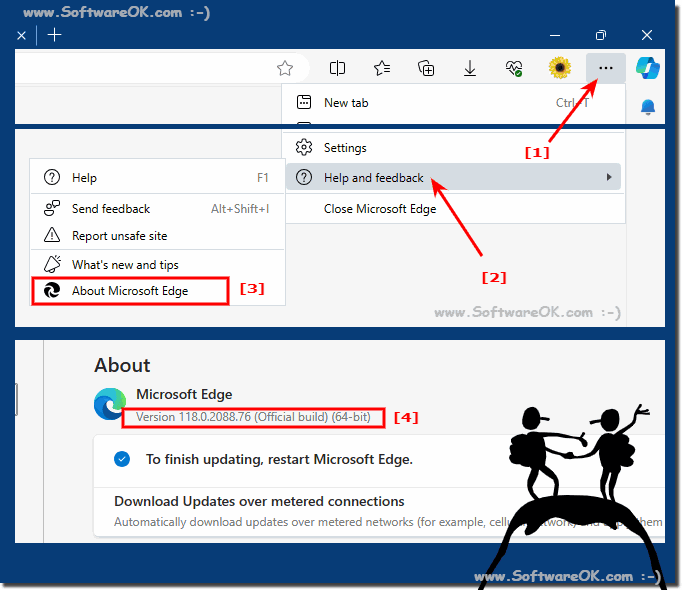
Task: Click the megaphone What's new icon
Action: point(53,264)
